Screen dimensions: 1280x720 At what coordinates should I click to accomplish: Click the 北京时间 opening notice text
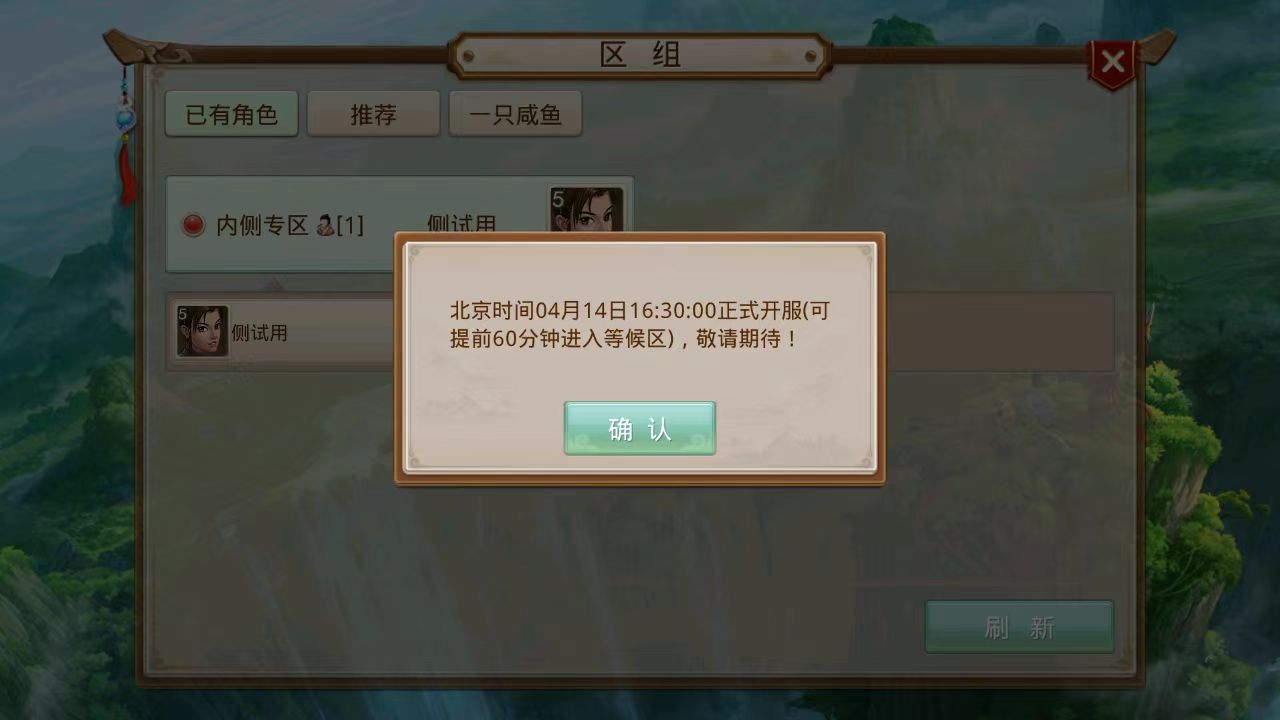[x=640, y=324]
